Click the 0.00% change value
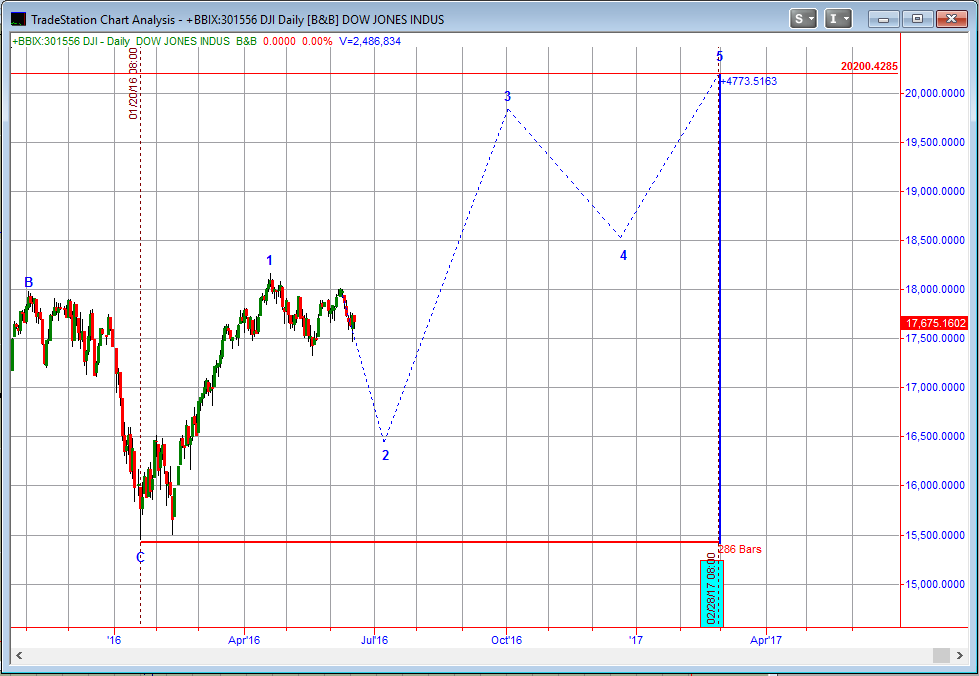The height and width of the screenshot is (676, 979). coord(317,41)
